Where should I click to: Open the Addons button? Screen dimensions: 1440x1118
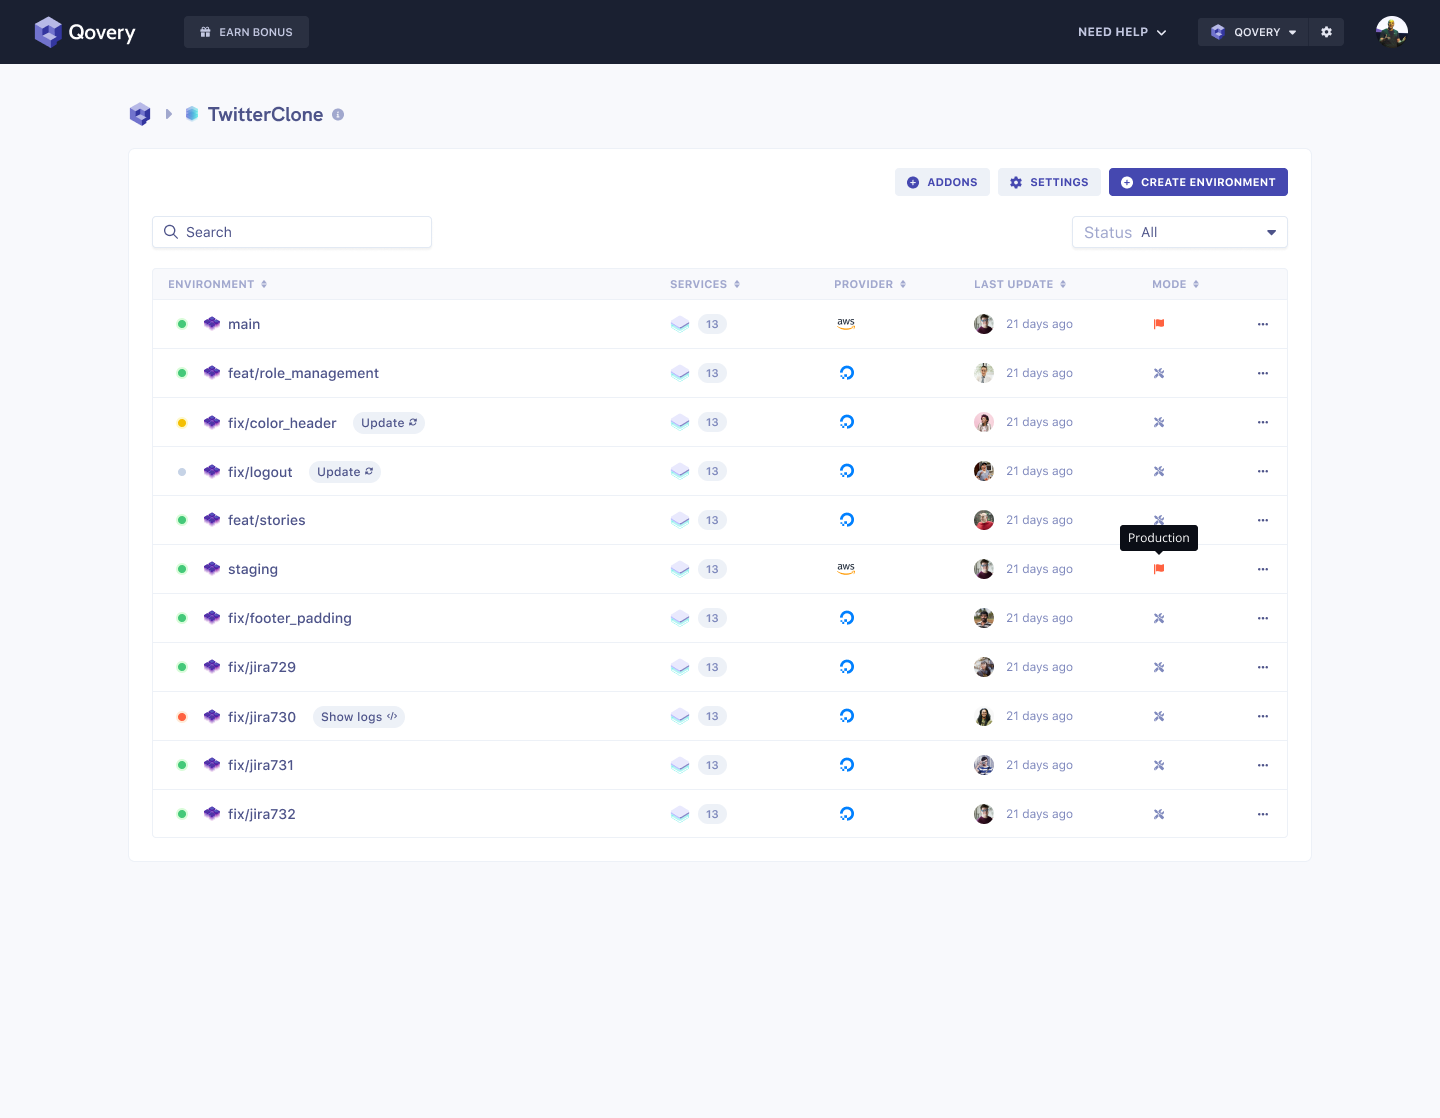pos(942,182)
